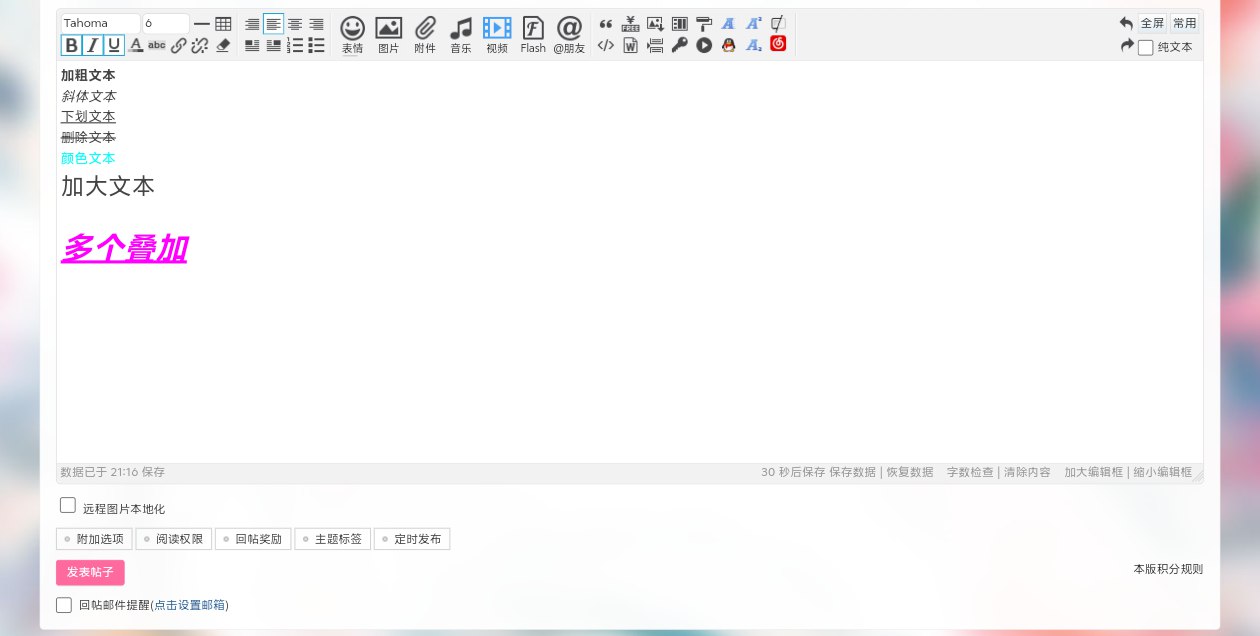The width and height of the screenshot is (1260, 636).
Task: Insert Flash content
Action: pyautogui.click(x=533, y=34)
